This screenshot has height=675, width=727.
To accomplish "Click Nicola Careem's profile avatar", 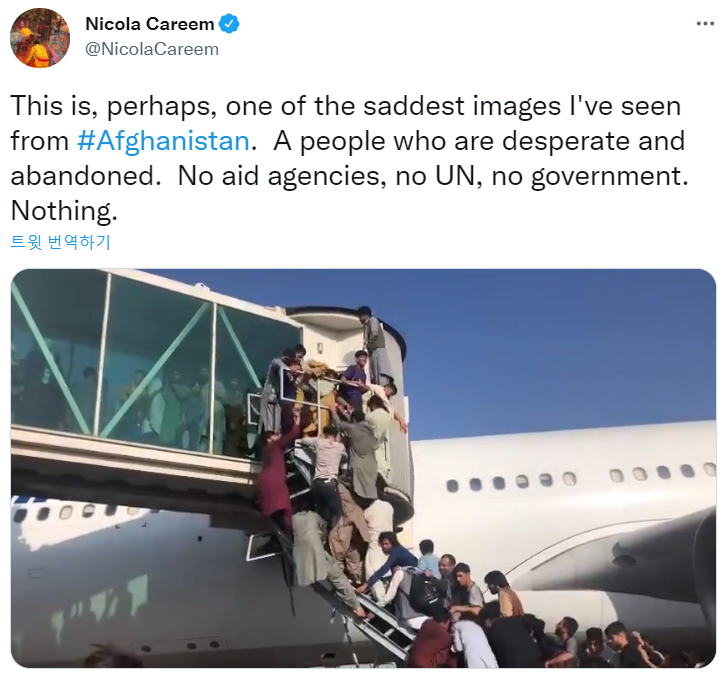I will [40, 38].
